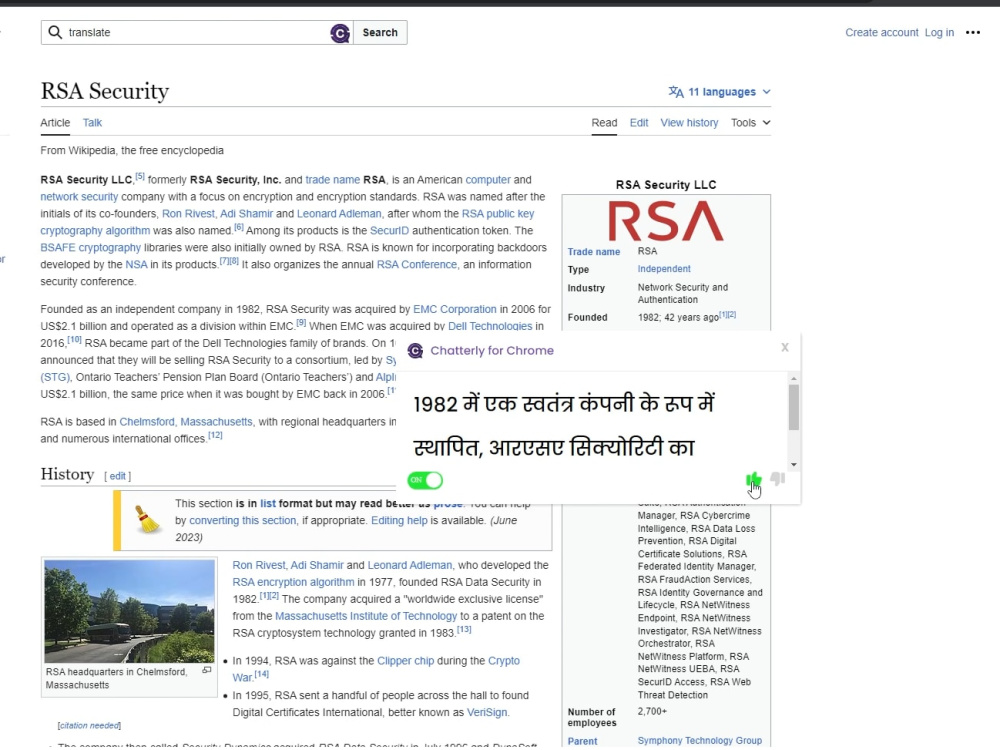Click the citation needed tag
The width and height of the screenshot is (1000, 750).
pyautogui.click(x=89, y=726)
